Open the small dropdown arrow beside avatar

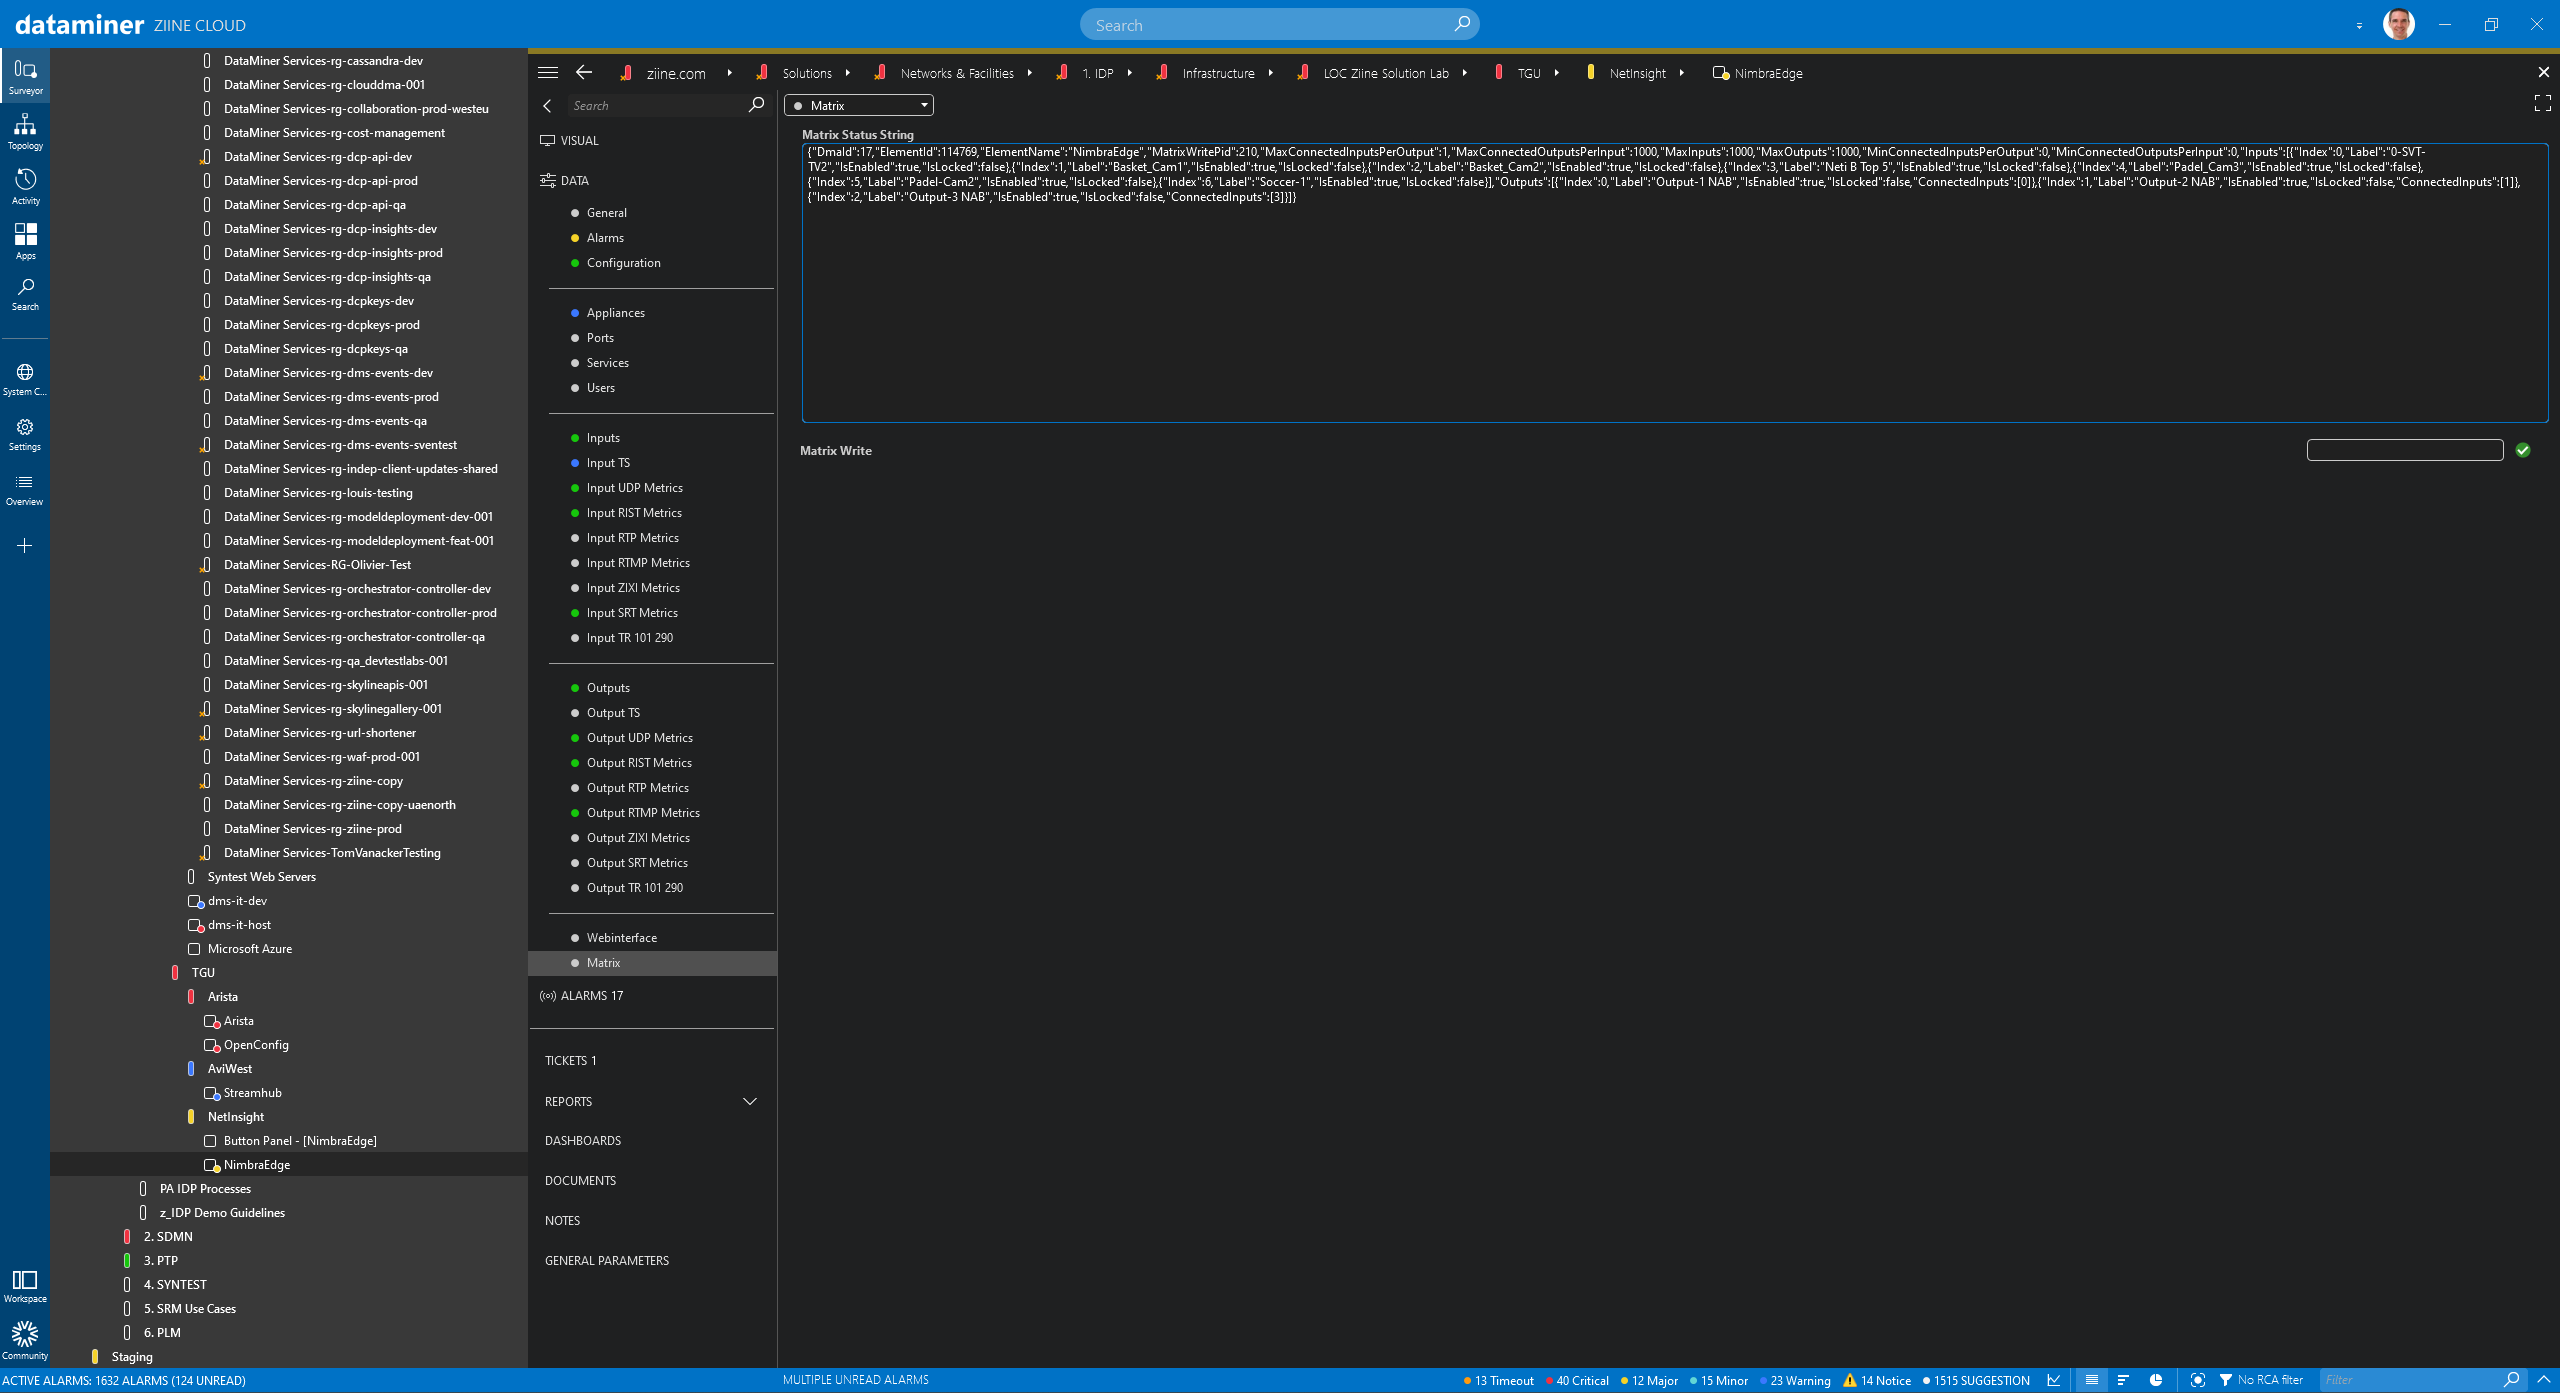click(x=2359, y=26)
